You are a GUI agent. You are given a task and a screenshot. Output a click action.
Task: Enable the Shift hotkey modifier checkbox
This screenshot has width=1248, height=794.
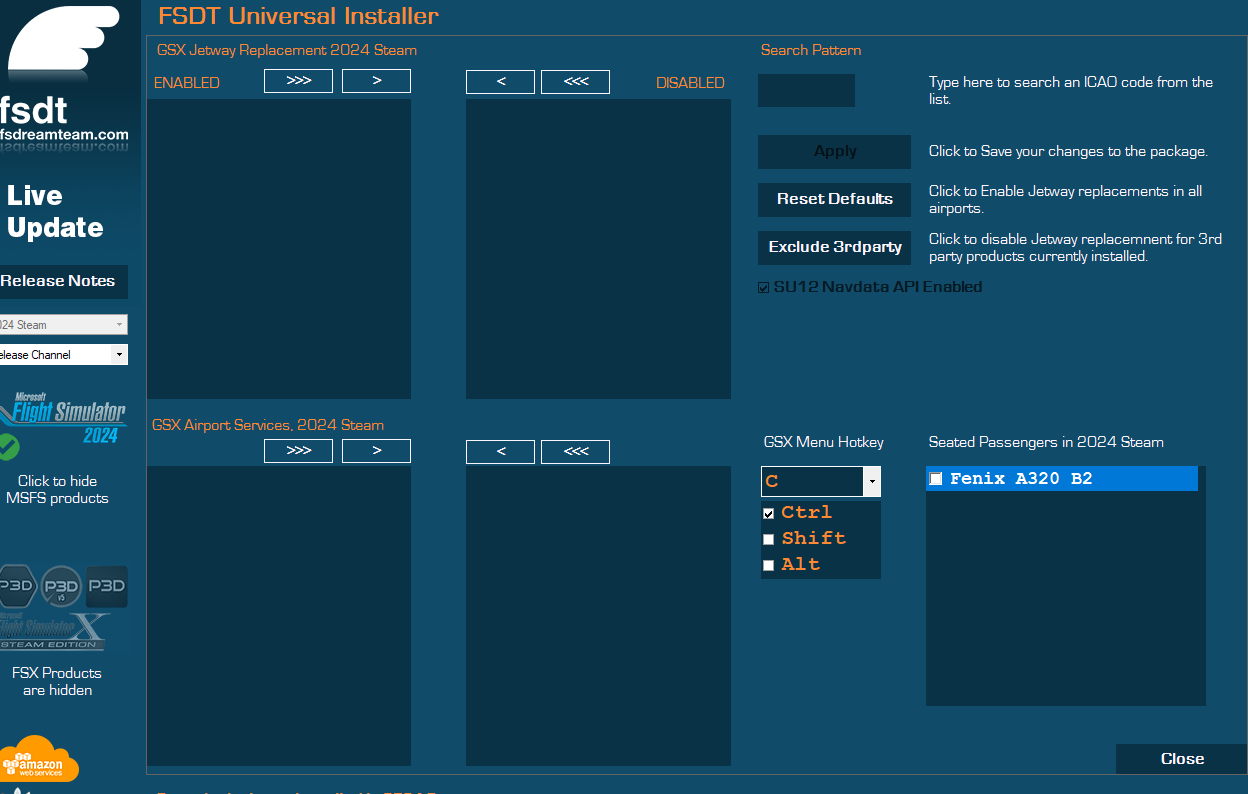[769, 539]
